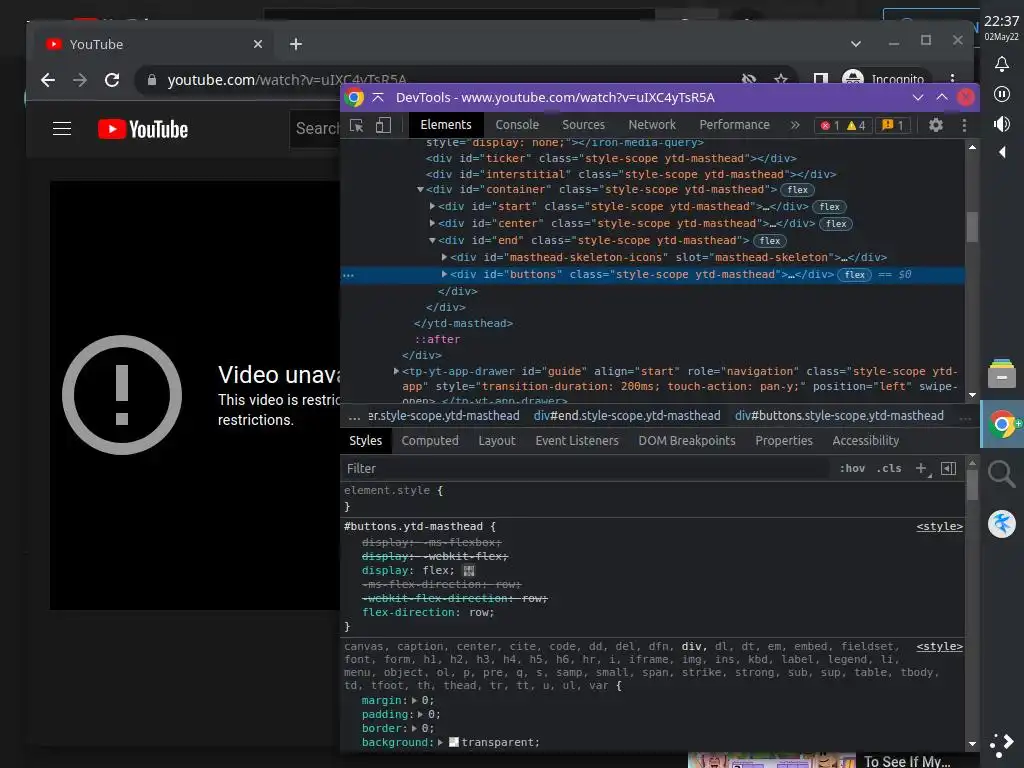Expand the selected div id="buttons" node
Viewport: 1024px width, 768px height.
tap(444, 274)
